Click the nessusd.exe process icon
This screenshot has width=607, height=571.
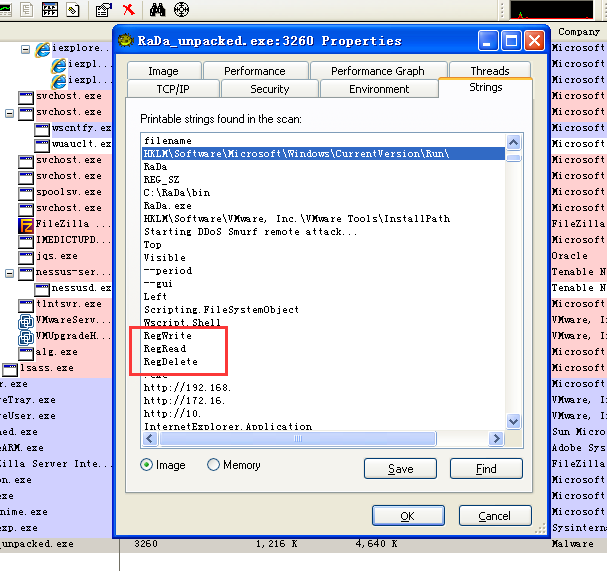(42, 289)
